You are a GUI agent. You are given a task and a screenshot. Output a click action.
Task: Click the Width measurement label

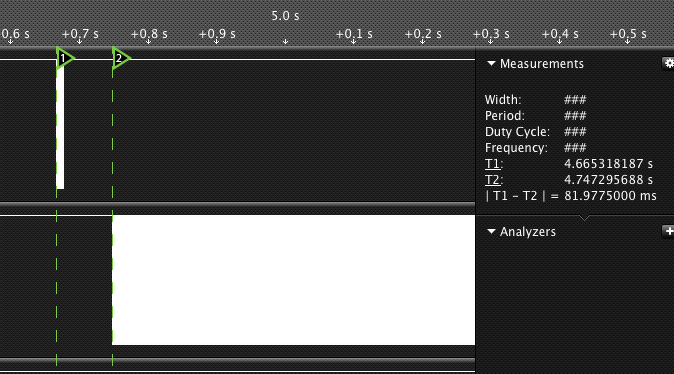click(x=503, y=100)
